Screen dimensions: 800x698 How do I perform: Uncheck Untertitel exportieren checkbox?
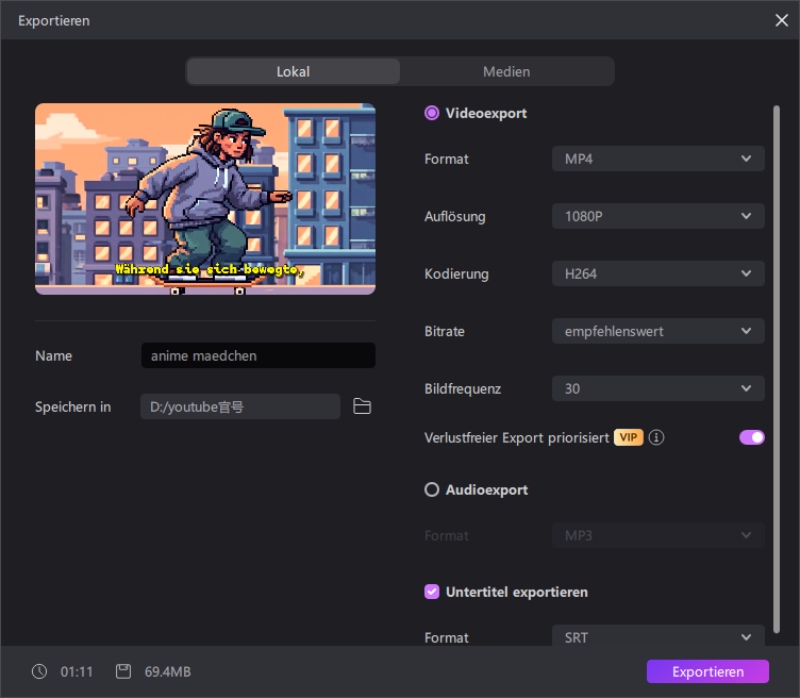(x=432, y=591)
